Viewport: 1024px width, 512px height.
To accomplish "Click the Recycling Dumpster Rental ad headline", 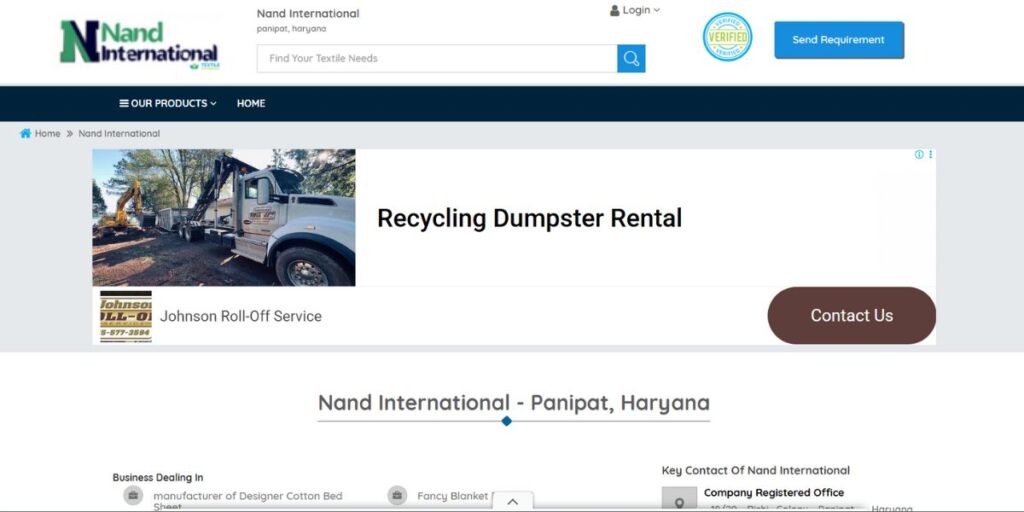I will (529, 218).
